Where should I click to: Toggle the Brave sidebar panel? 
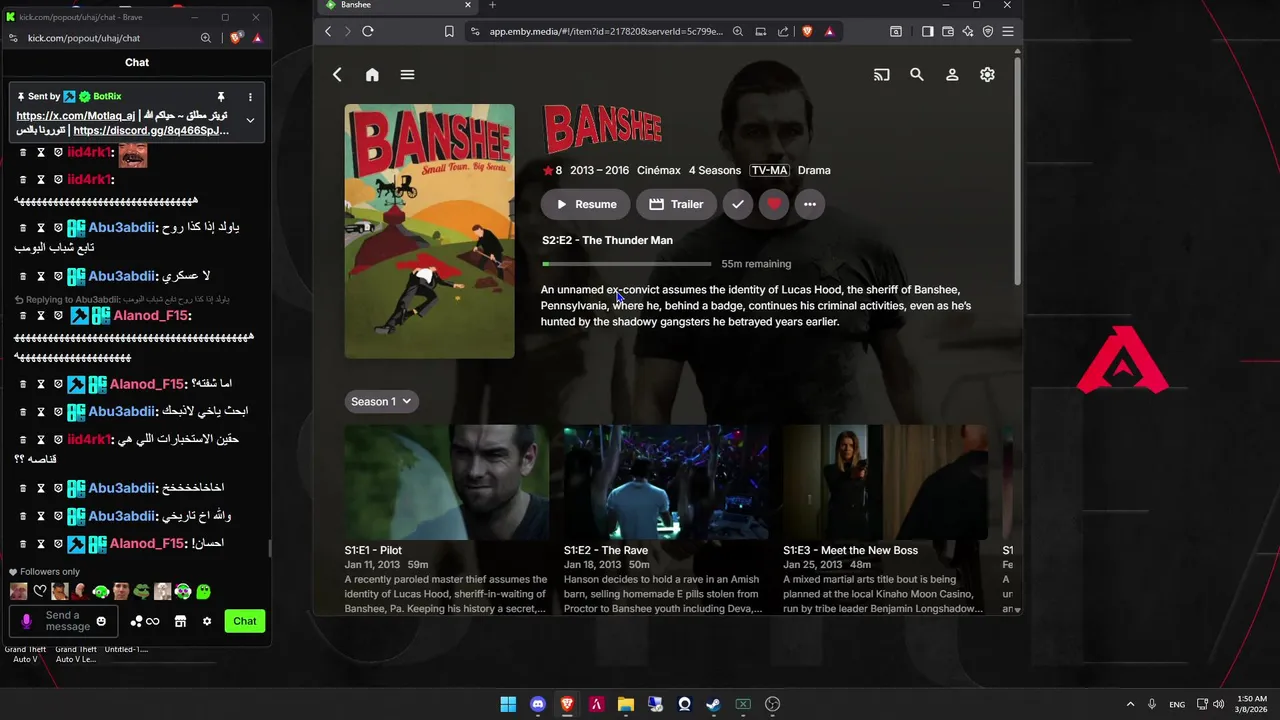tap(927, 32)
